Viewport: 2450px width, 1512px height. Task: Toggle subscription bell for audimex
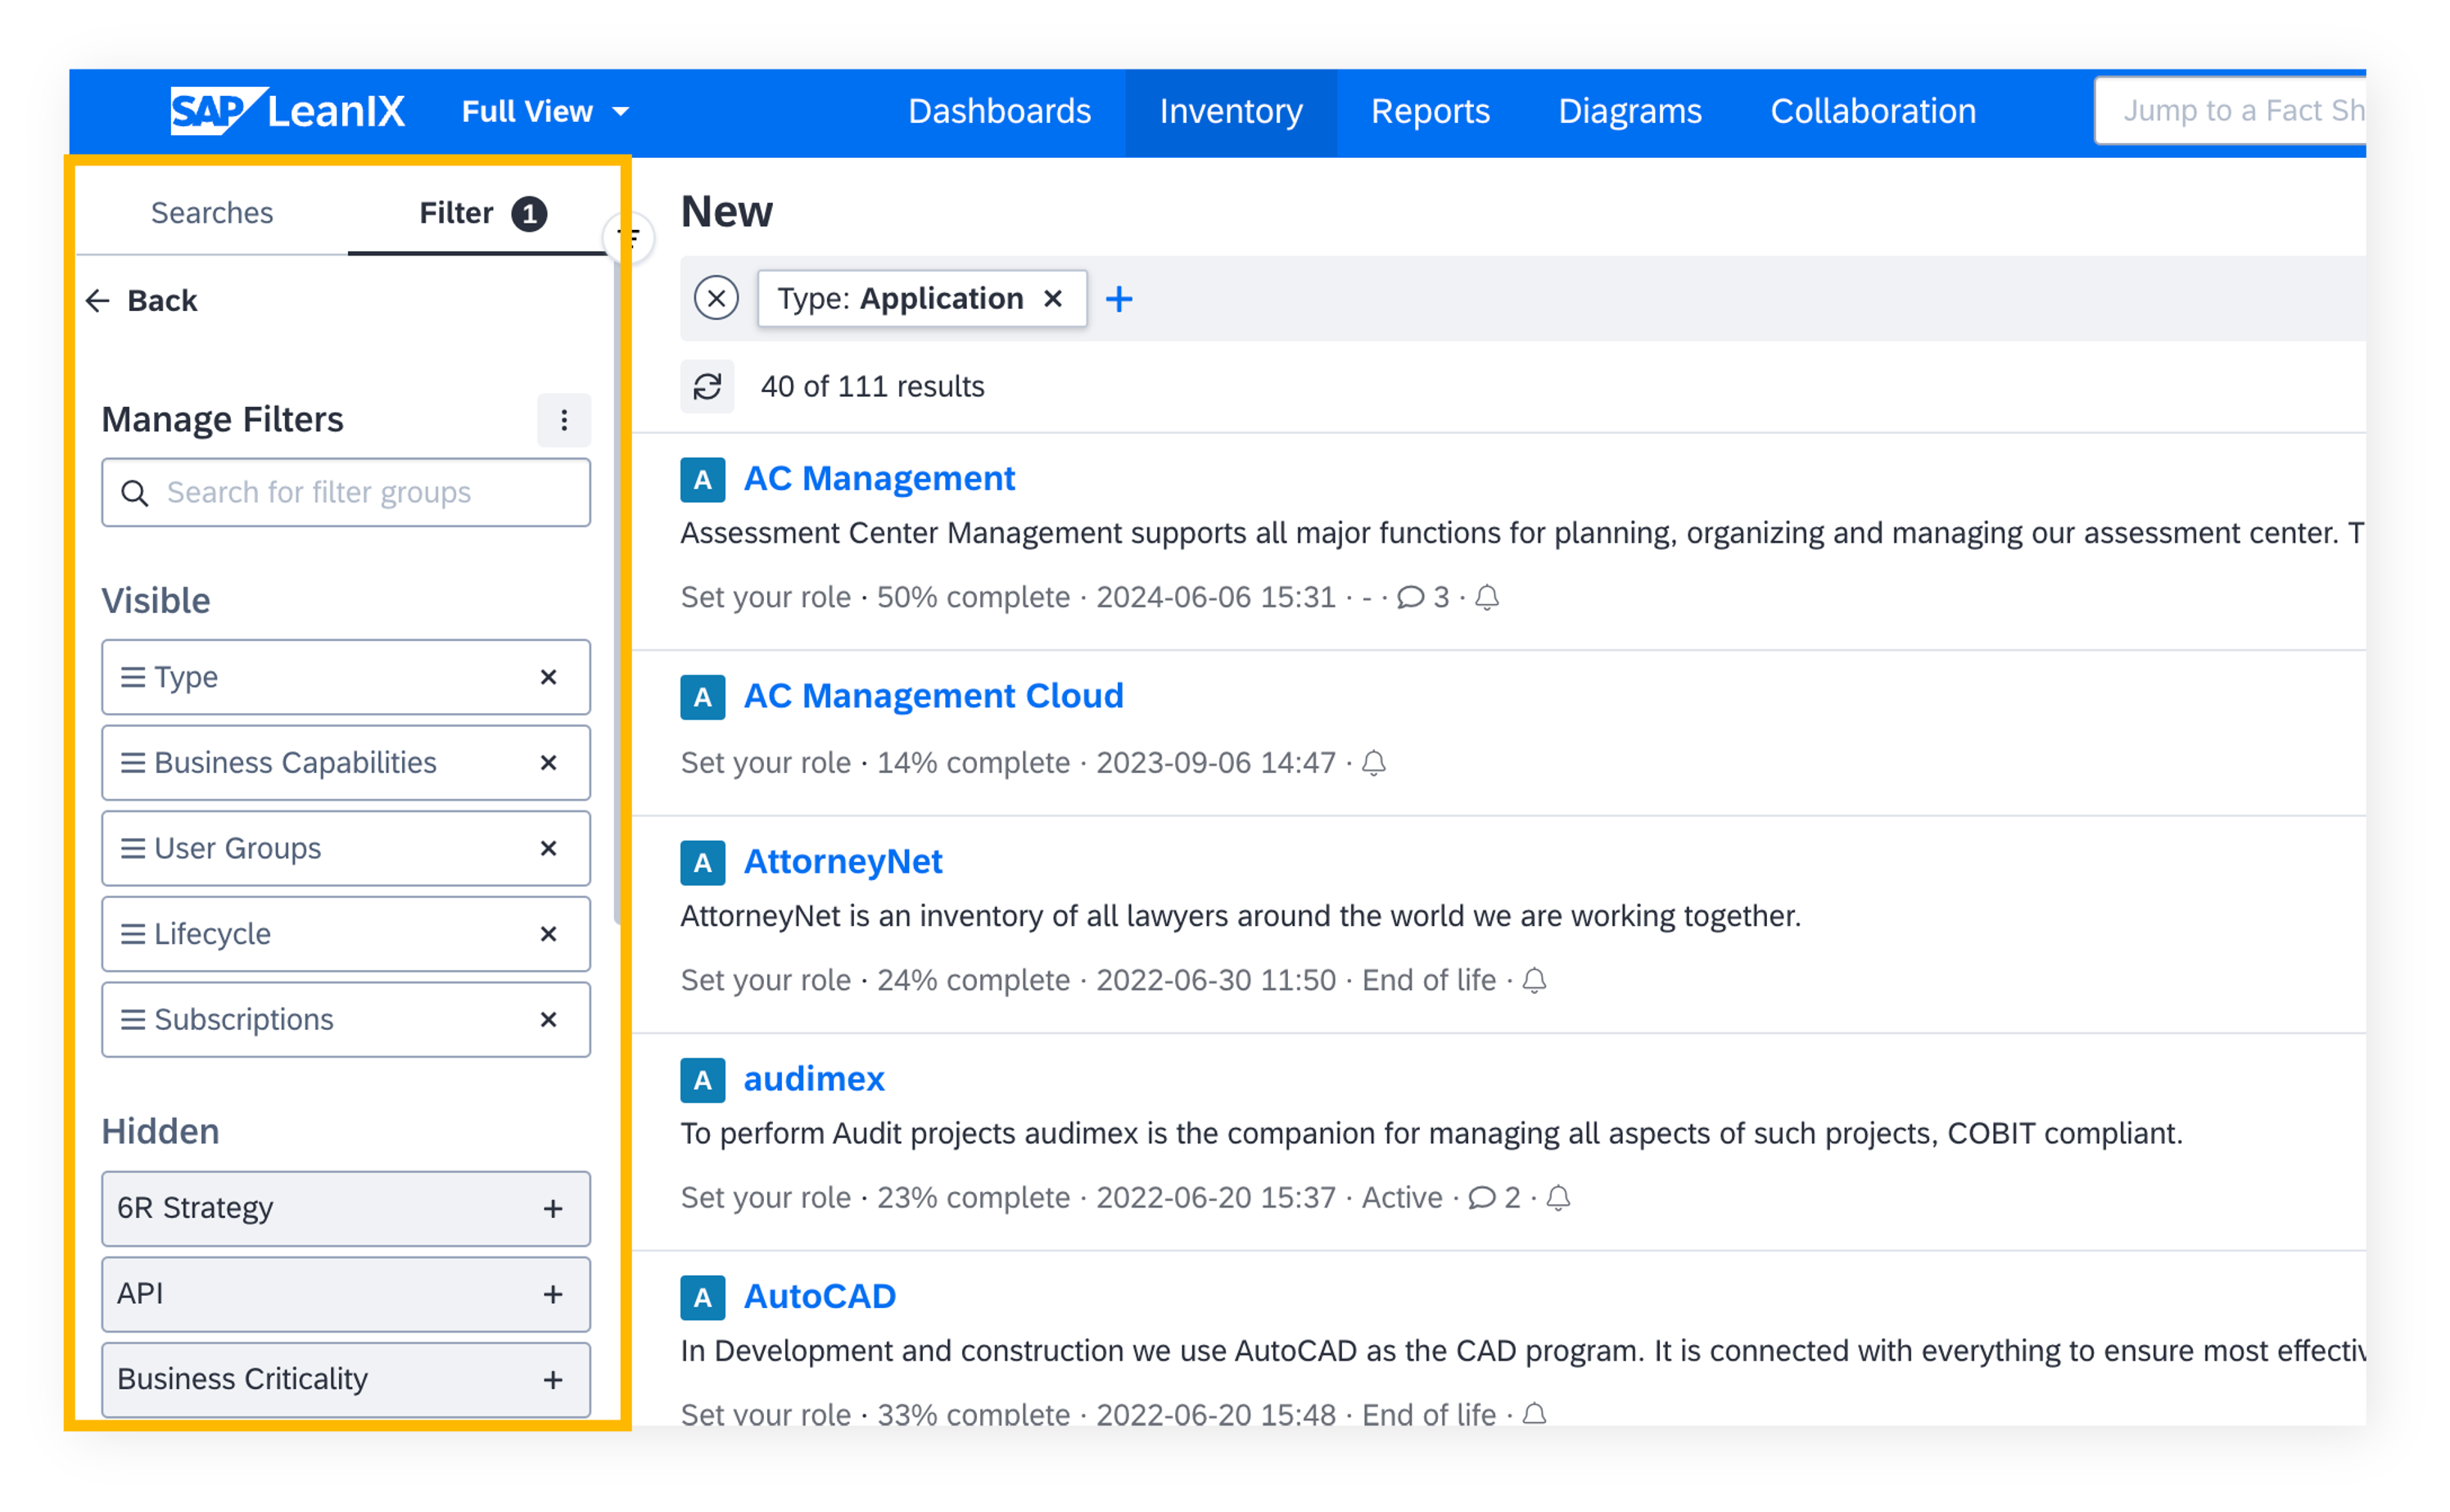click(x=1558, y=1198)
